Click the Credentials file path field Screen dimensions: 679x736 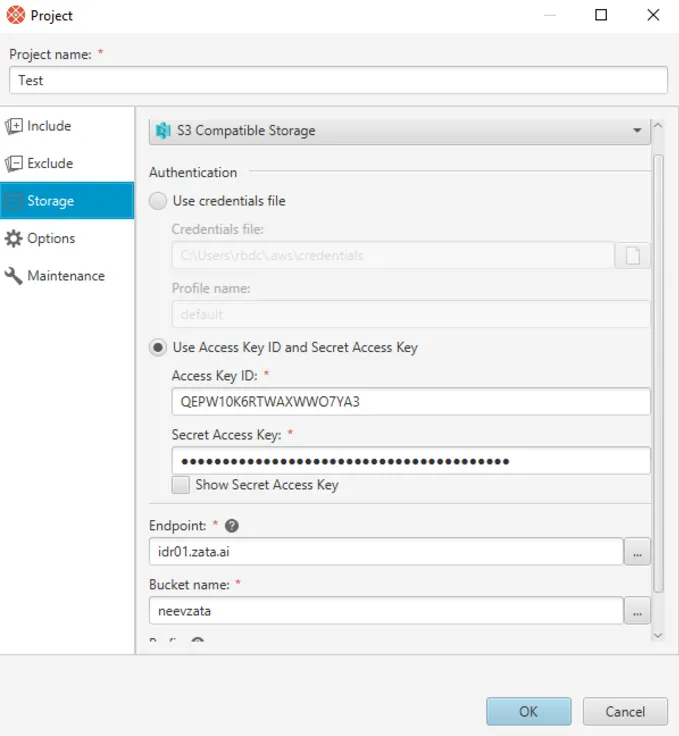[393, 255]
